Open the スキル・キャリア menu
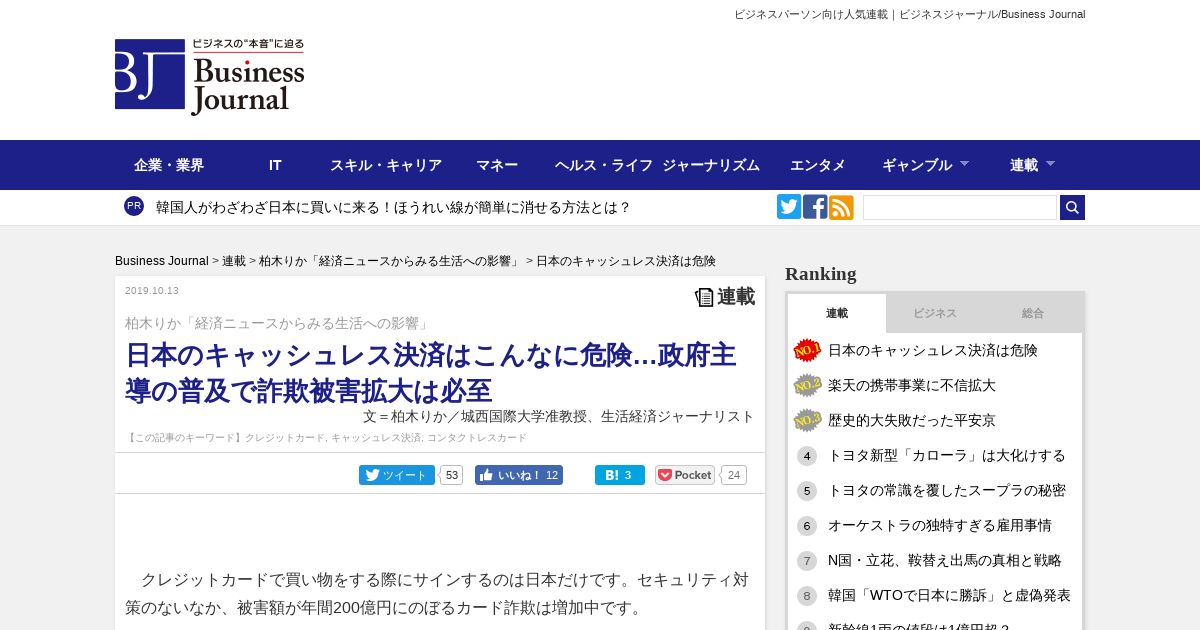The height and width of the screenshot is (630, 1200). pyautogui.click(x=386, y=165)
